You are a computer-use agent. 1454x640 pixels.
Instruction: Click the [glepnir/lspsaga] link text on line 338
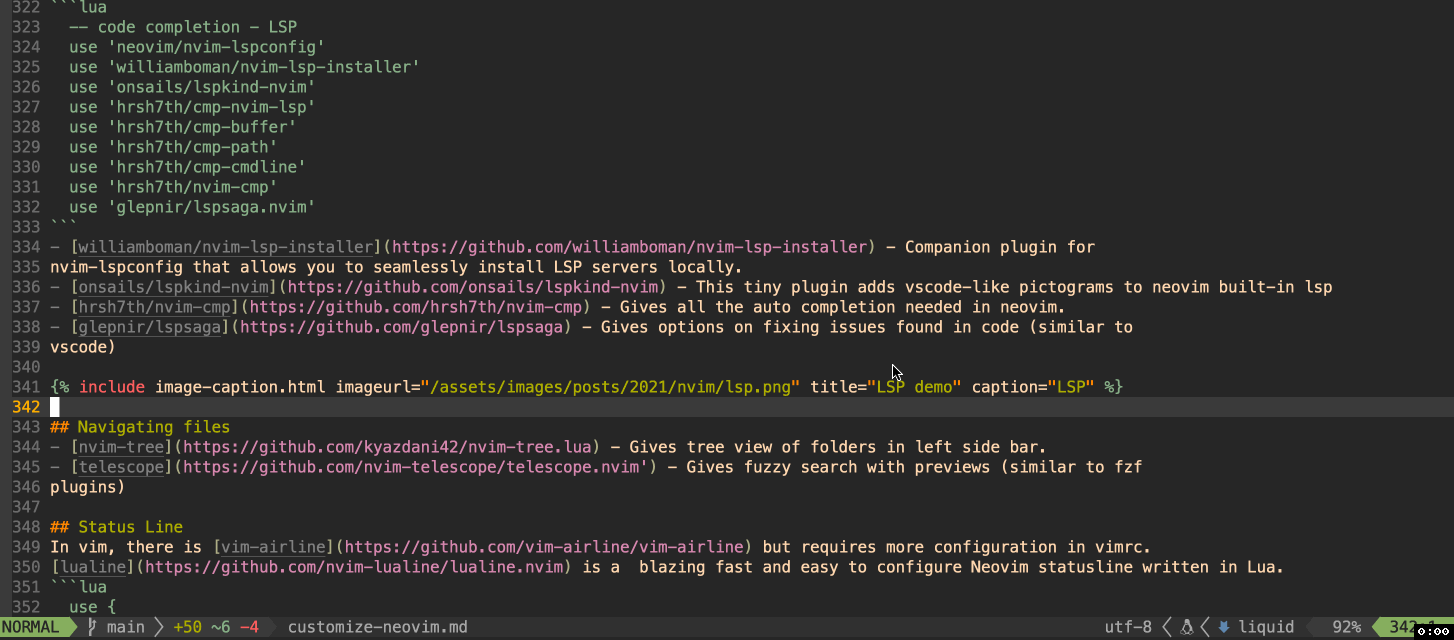tap(149, 327)
